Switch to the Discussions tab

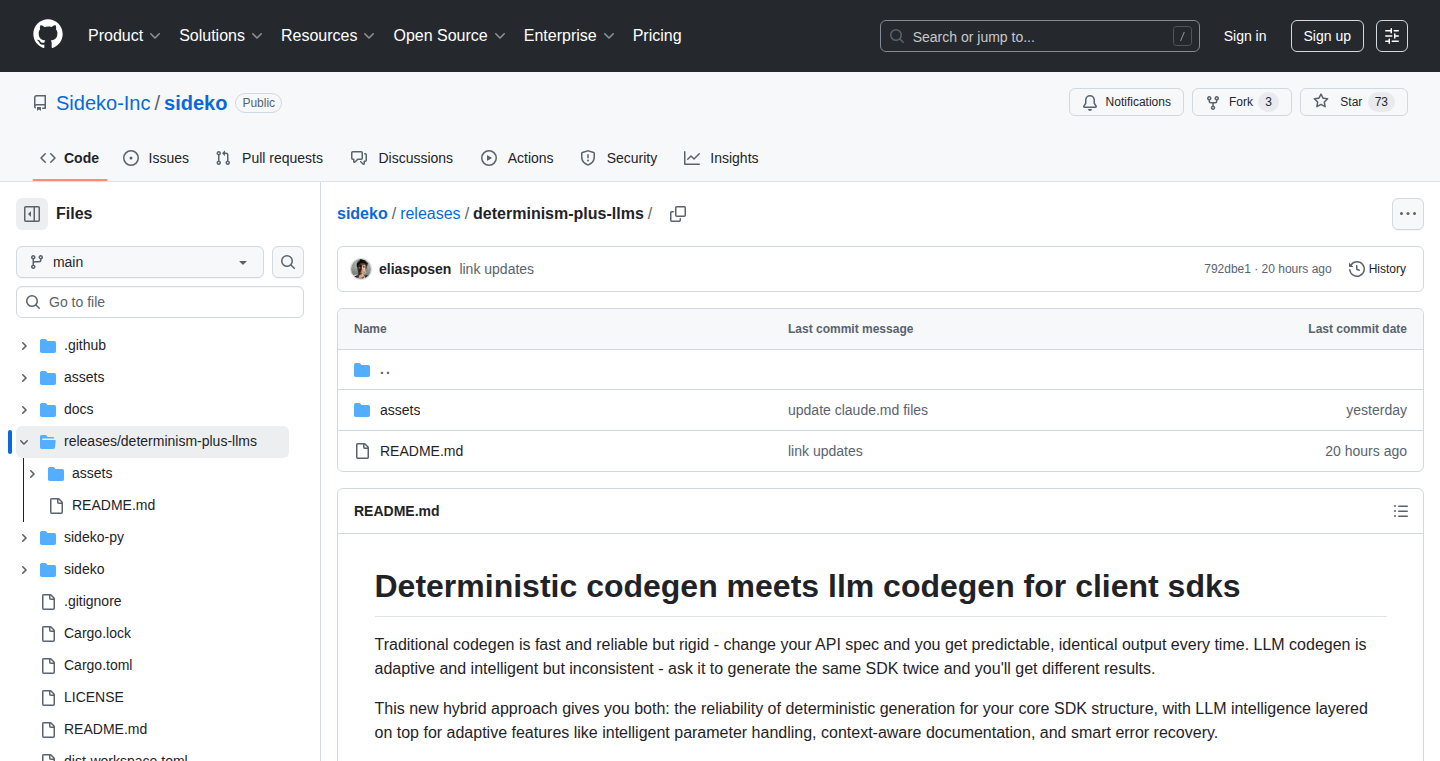click(x=402, y=158)
